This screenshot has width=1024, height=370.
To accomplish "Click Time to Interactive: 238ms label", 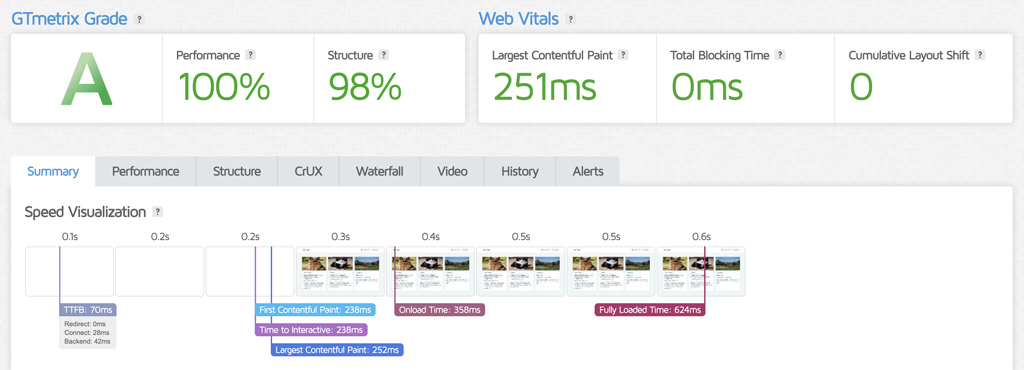I will coord(311,330).
